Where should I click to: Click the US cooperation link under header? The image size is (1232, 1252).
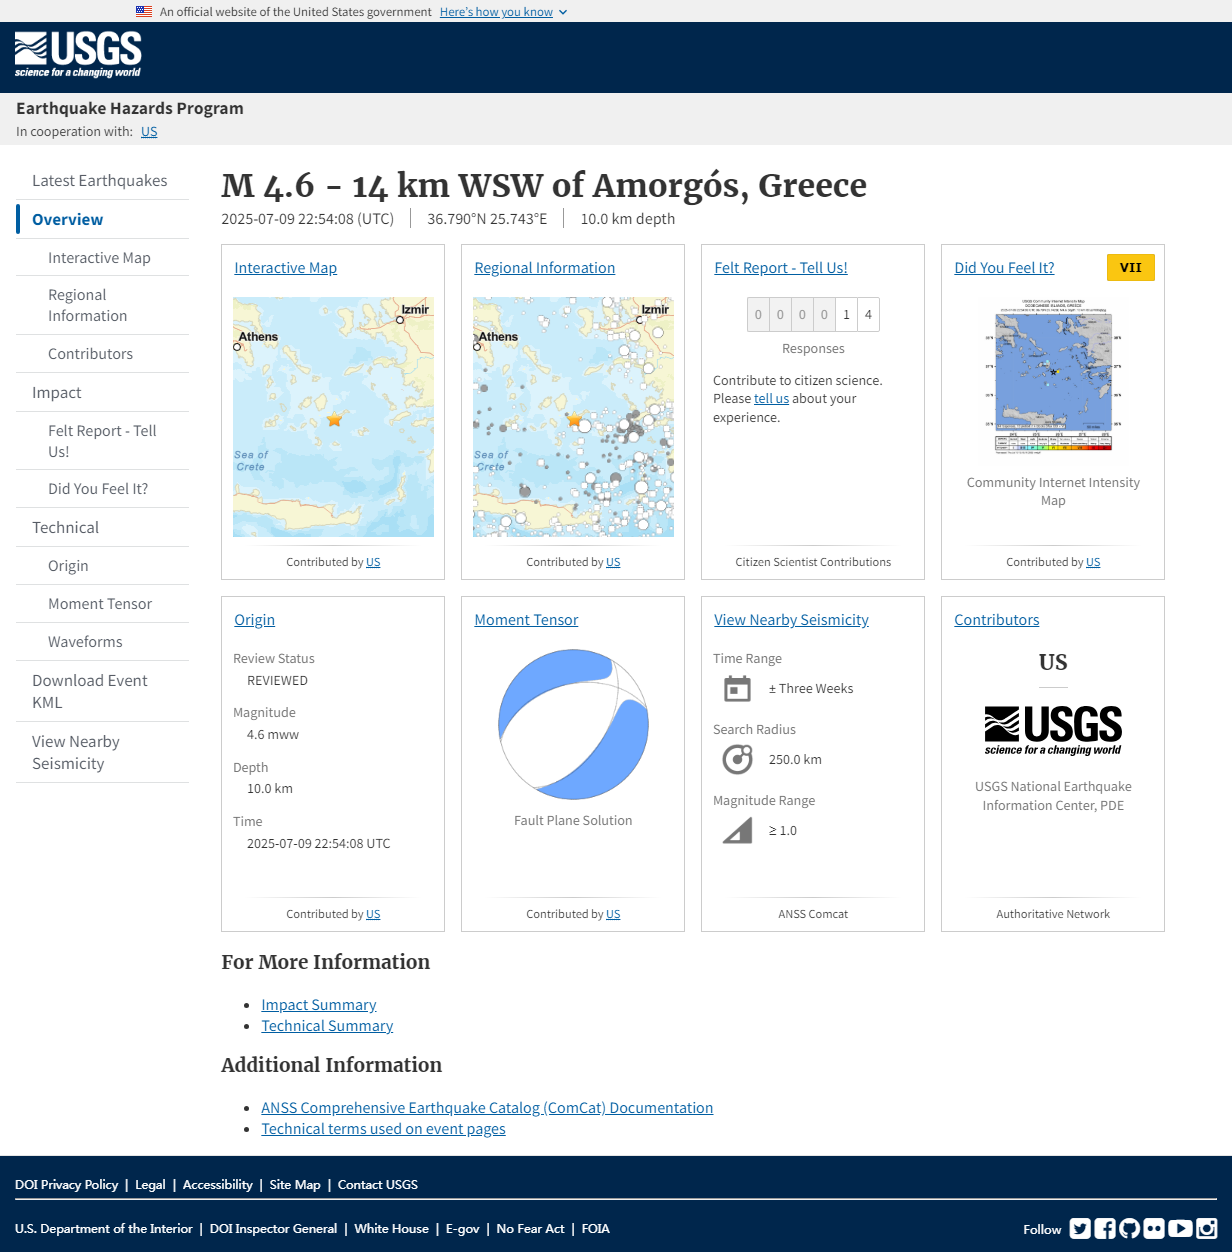(x=149, y=132)
